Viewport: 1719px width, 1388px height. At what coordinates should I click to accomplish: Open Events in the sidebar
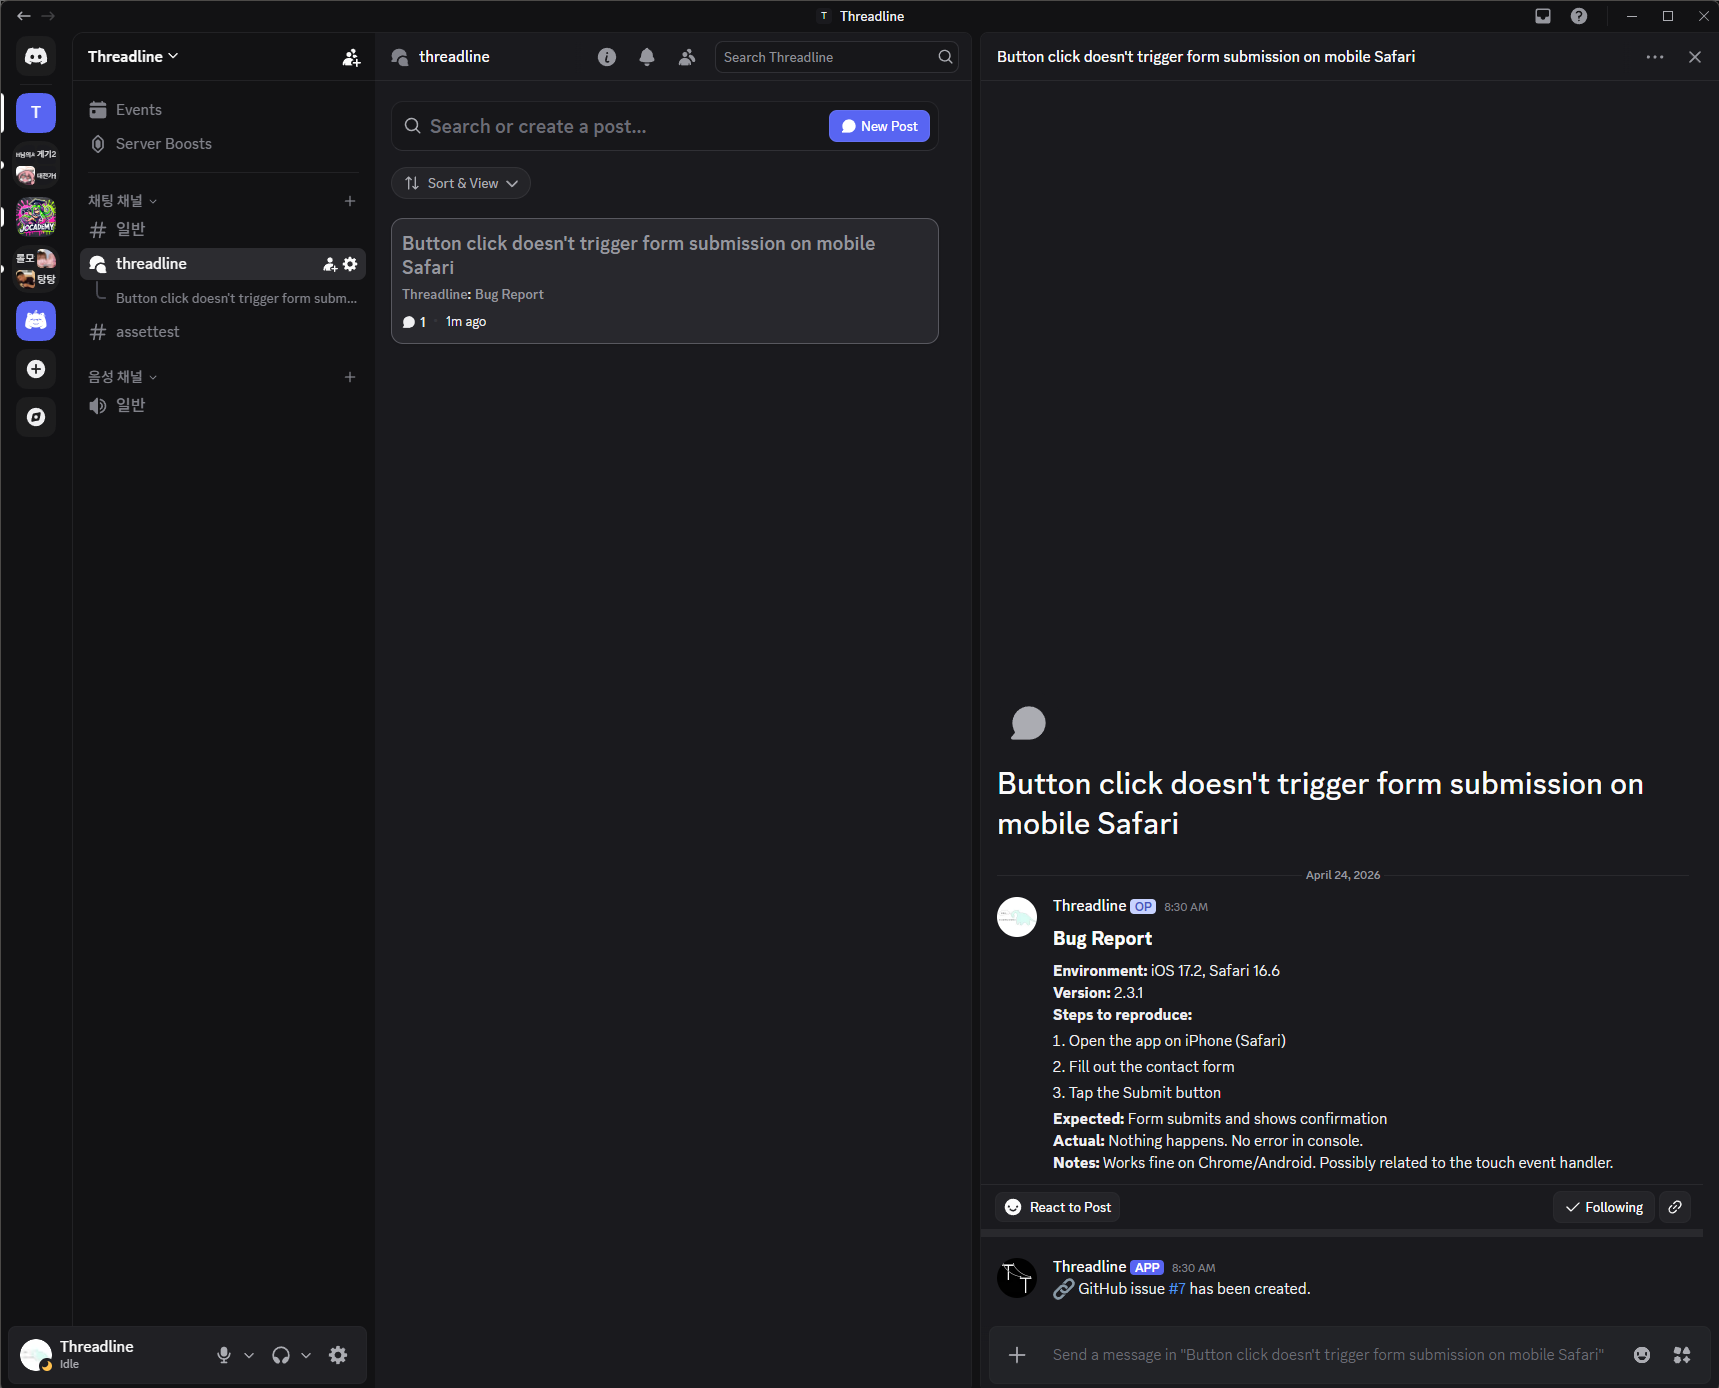click(223, 110)
